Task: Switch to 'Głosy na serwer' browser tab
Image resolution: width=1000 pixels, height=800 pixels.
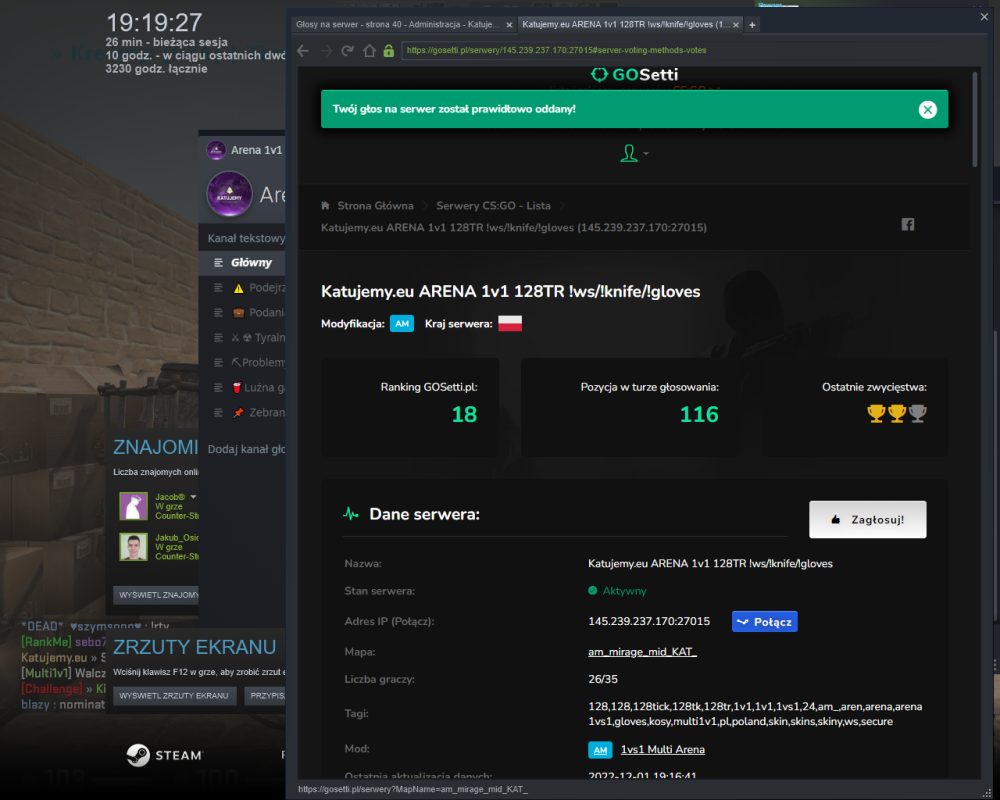Action: pyautogui.click(x=397, y=24)
